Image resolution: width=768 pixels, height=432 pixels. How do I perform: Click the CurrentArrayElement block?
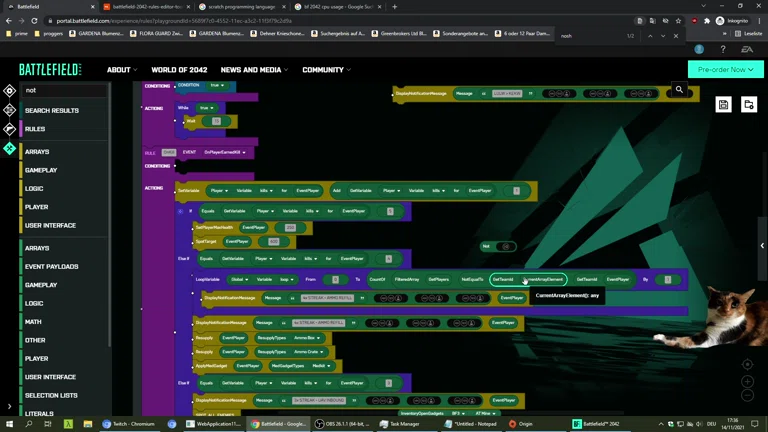(x=543, y=279)
